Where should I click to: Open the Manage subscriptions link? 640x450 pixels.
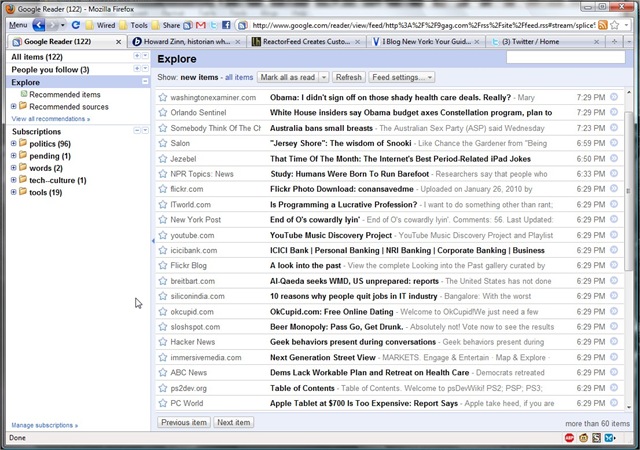tap(44, 425)
